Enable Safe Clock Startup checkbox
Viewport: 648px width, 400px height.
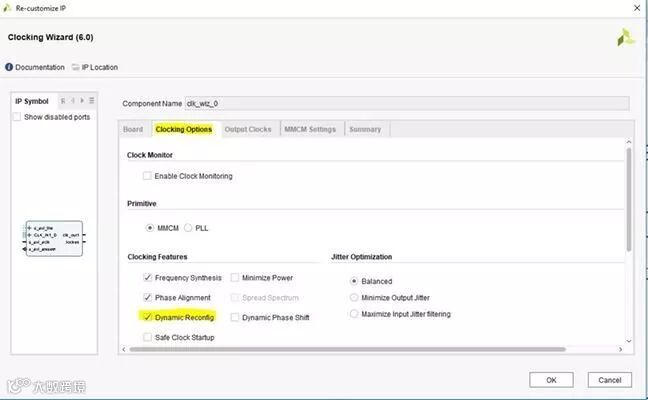click(x=148, y=337)
